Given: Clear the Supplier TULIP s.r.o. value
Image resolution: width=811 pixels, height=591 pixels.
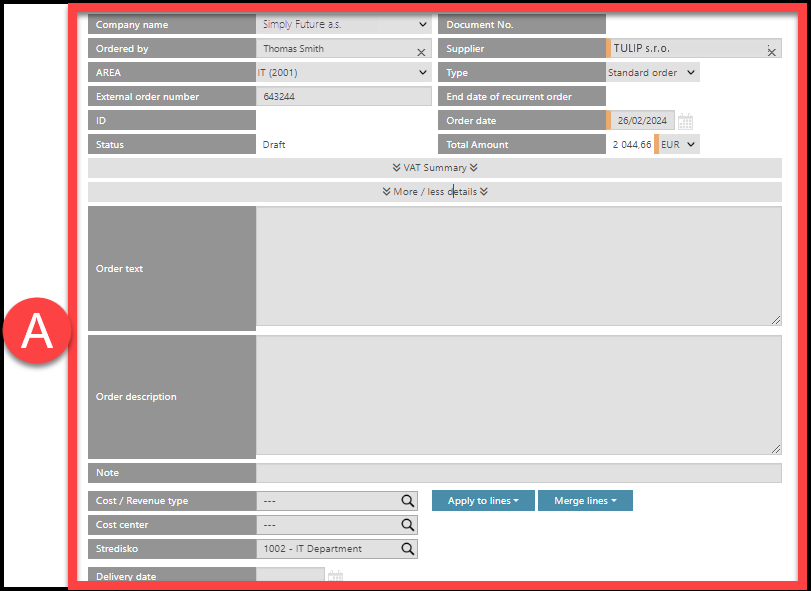Looking at the screenshot, I should click(771, 52).
